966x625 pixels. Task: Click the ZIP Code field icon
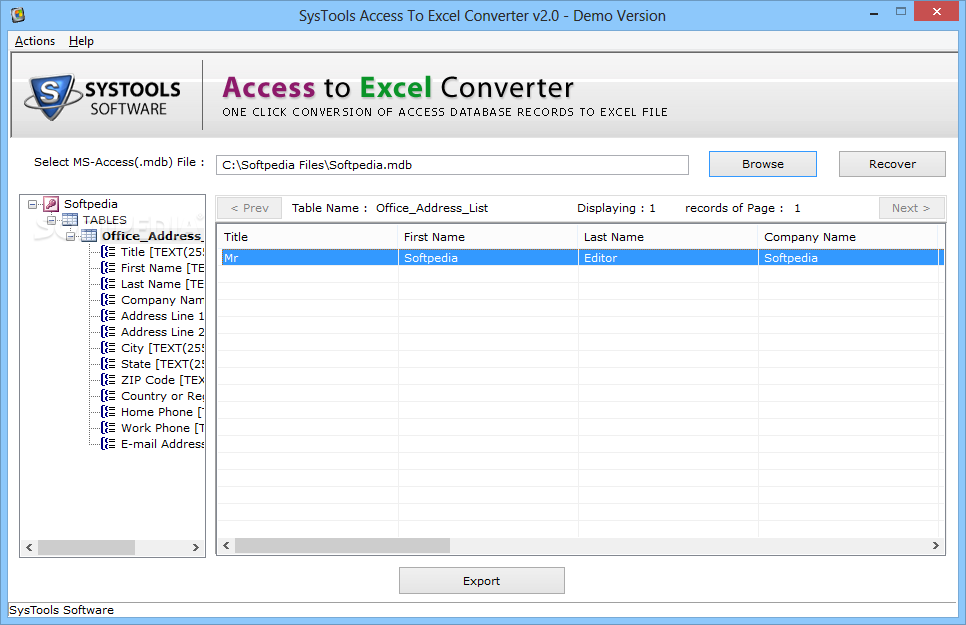(108, 380)
